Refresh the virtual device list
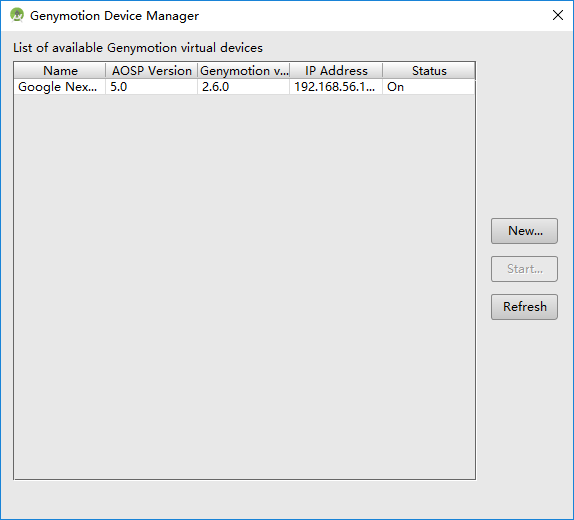The width and height of the screenshot is (574, 520). 524,307
